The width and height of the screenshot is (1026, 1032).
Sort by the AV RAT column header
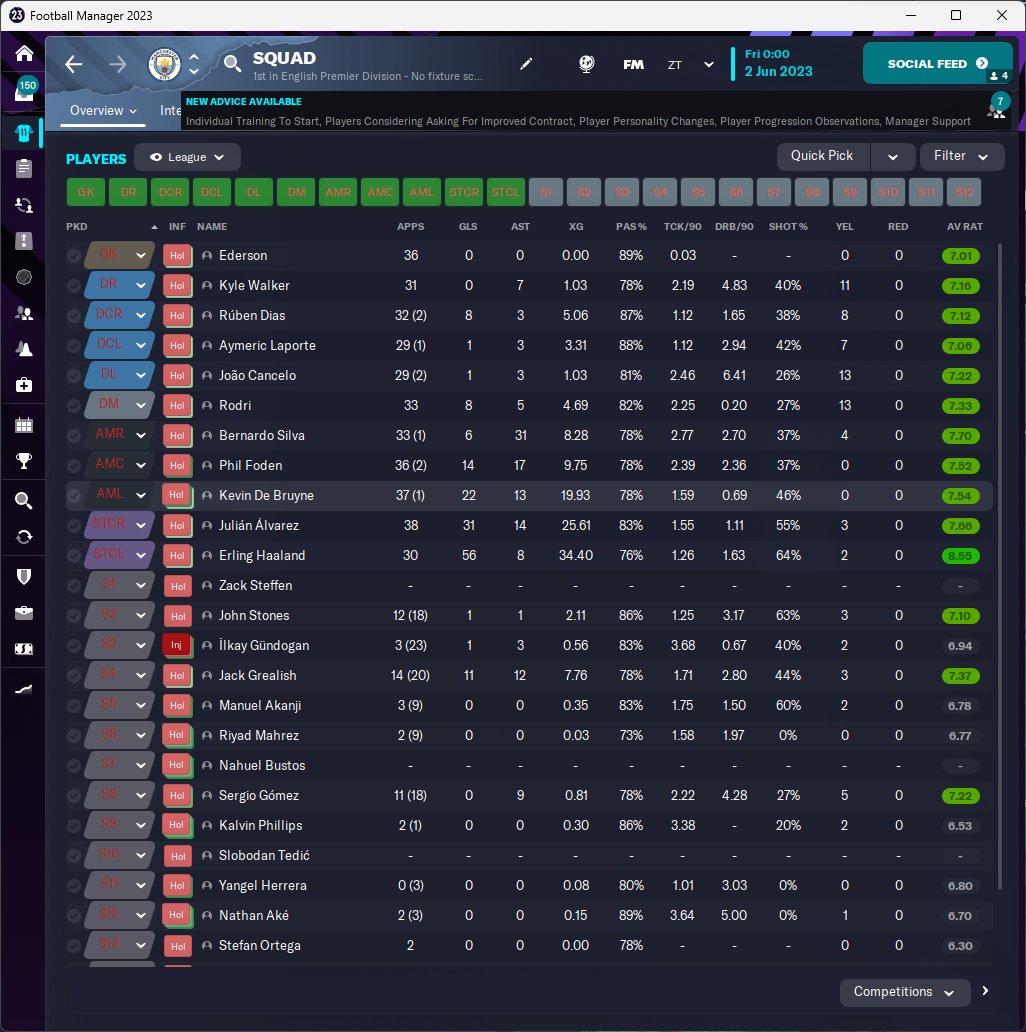(965, 226)
